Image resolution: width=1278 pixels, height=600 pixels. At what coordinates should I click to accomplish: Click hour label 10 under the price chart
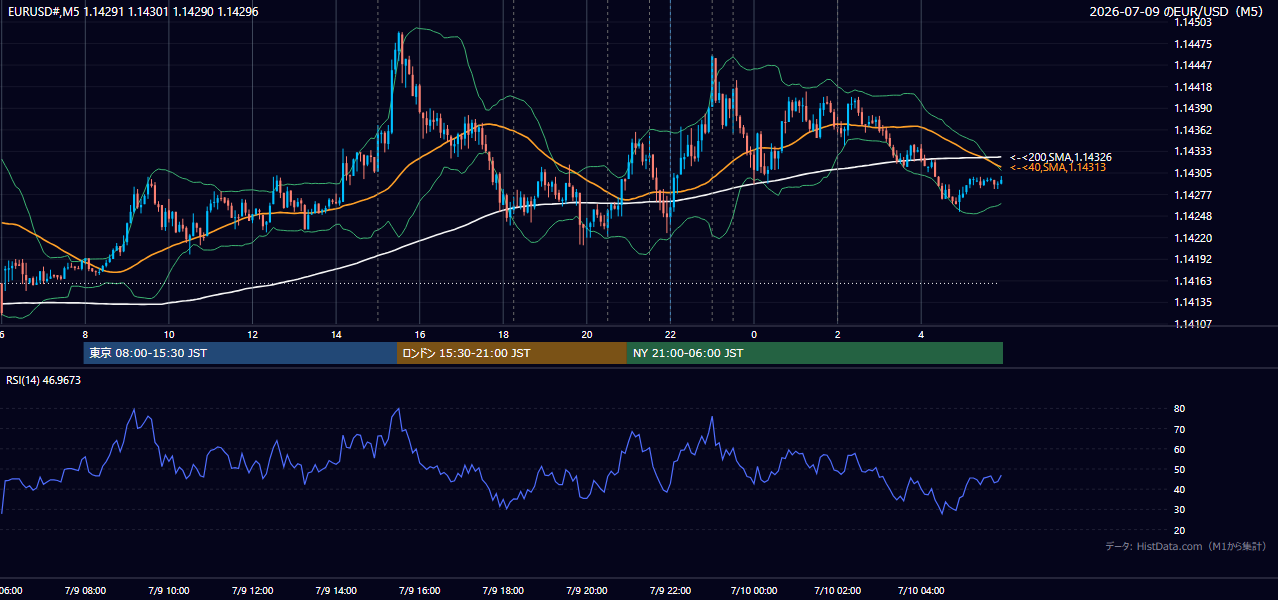click(x=169, y=334)
